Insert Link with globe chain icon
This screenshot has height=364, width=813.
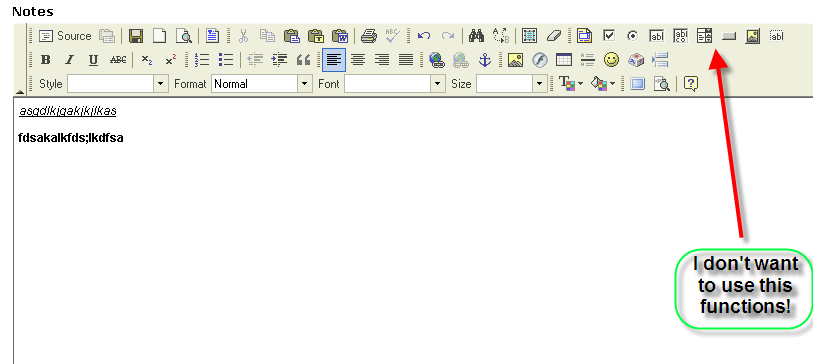[437, 60]
